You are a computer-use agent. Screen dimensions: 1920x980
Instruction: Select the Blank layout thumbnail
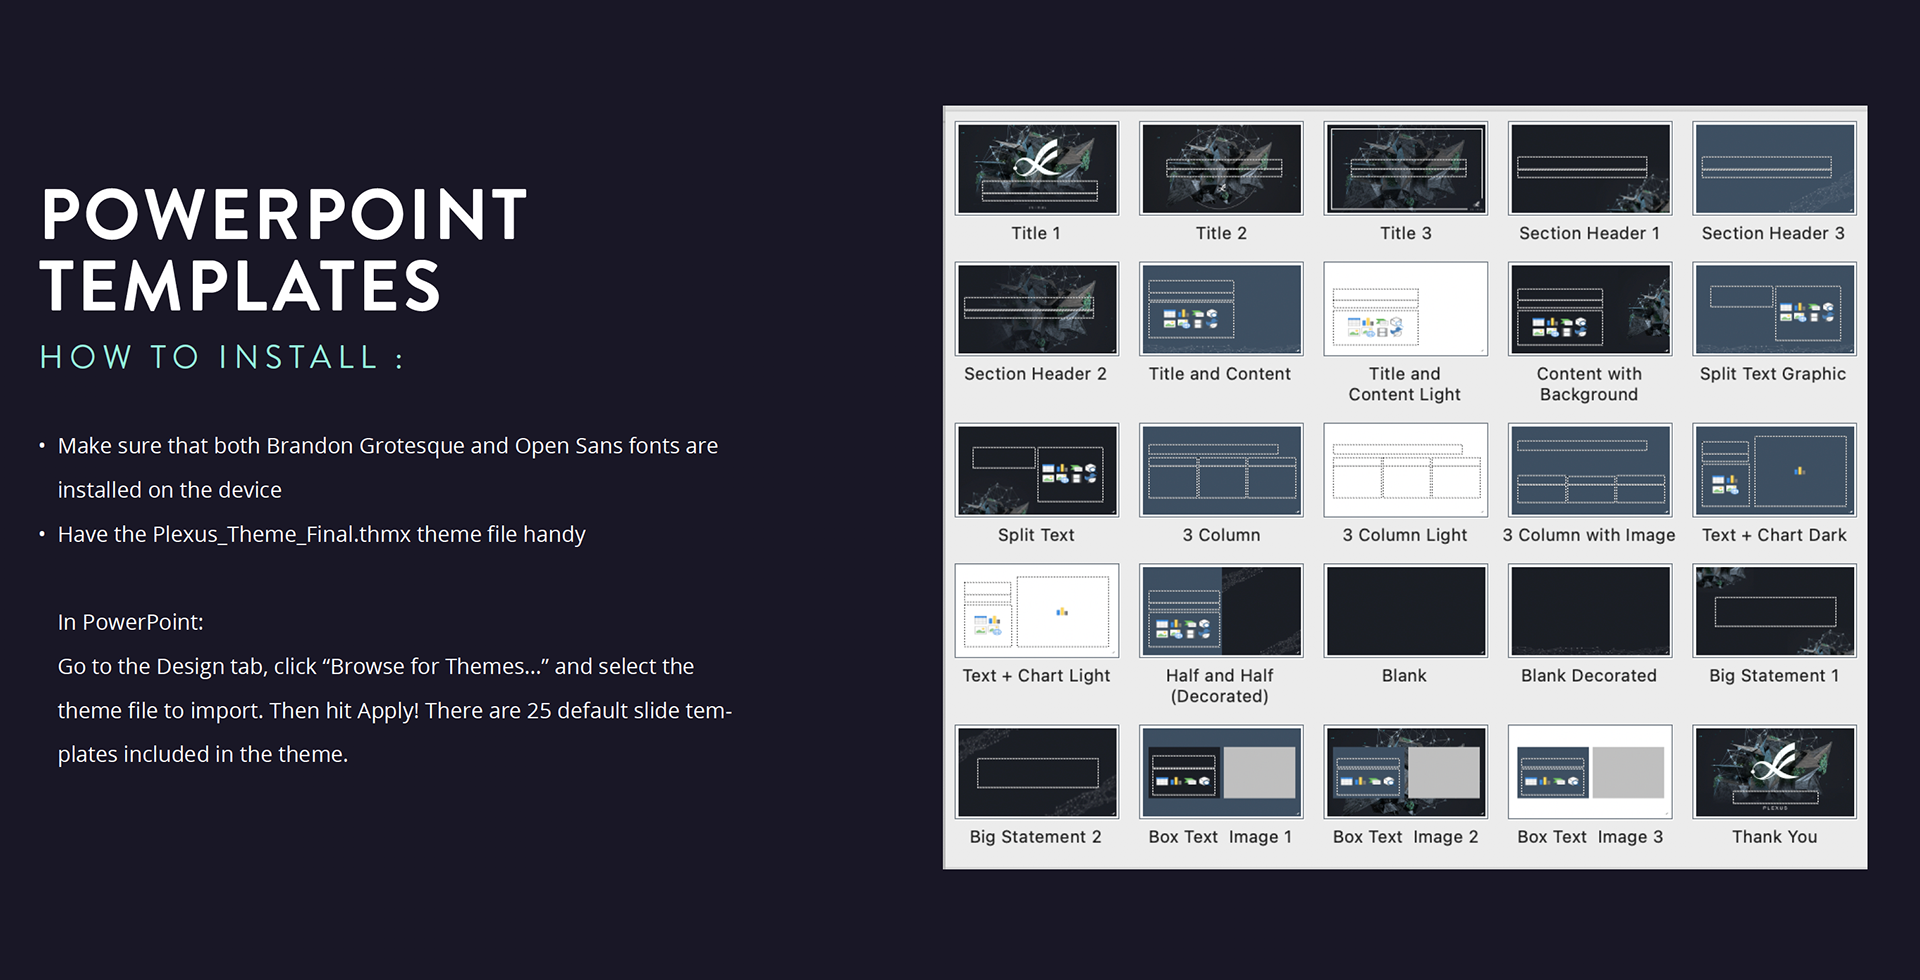1405,611
